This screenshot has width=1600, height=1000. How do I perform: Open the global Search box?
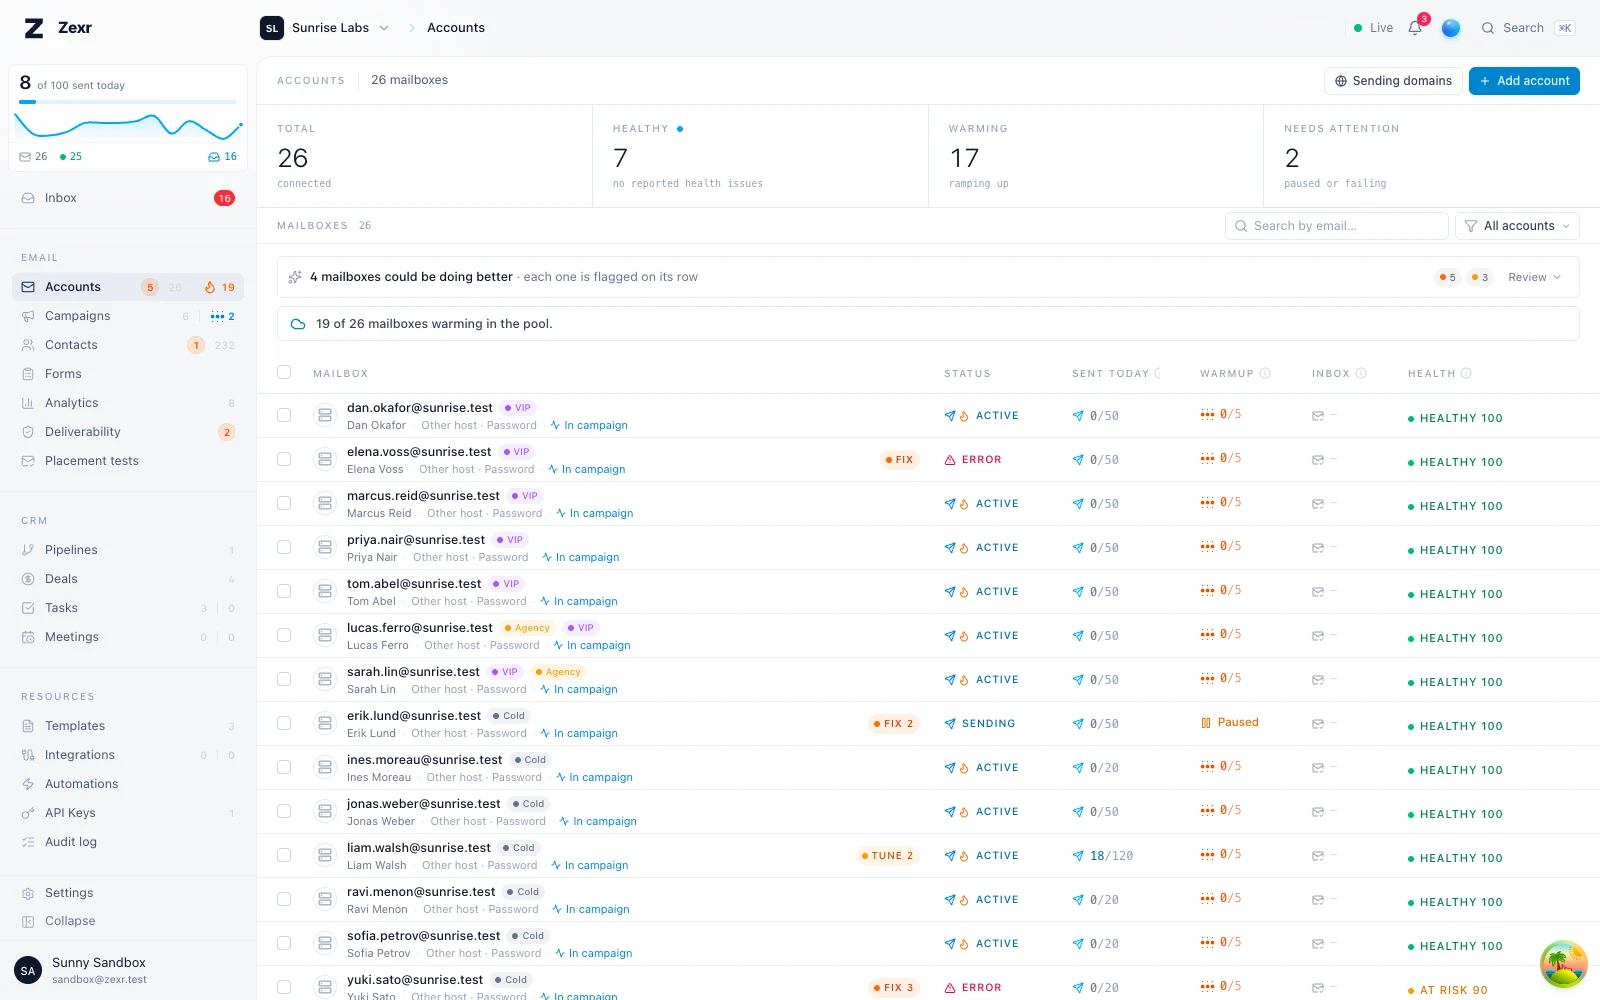(1528, 28)
